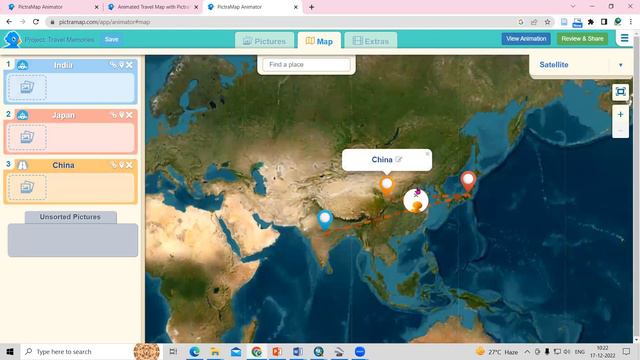Image resolution: width=640 pixels, height=360 pixels.
Task: Switch to the Pictures tab
Action: [264, 41]
